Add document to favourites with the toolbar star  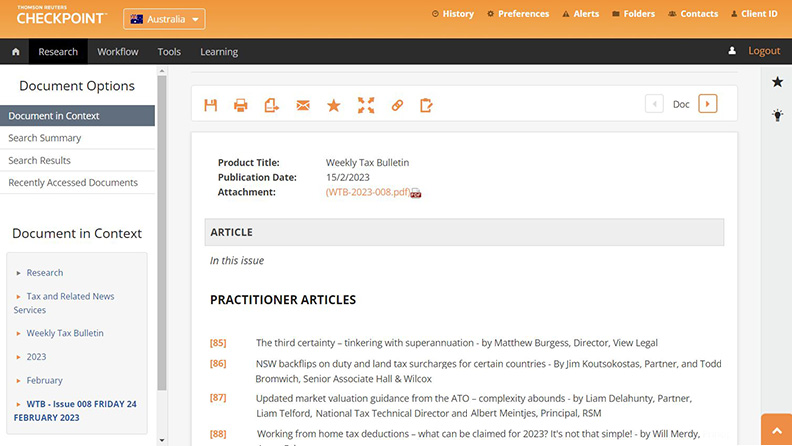334,105
